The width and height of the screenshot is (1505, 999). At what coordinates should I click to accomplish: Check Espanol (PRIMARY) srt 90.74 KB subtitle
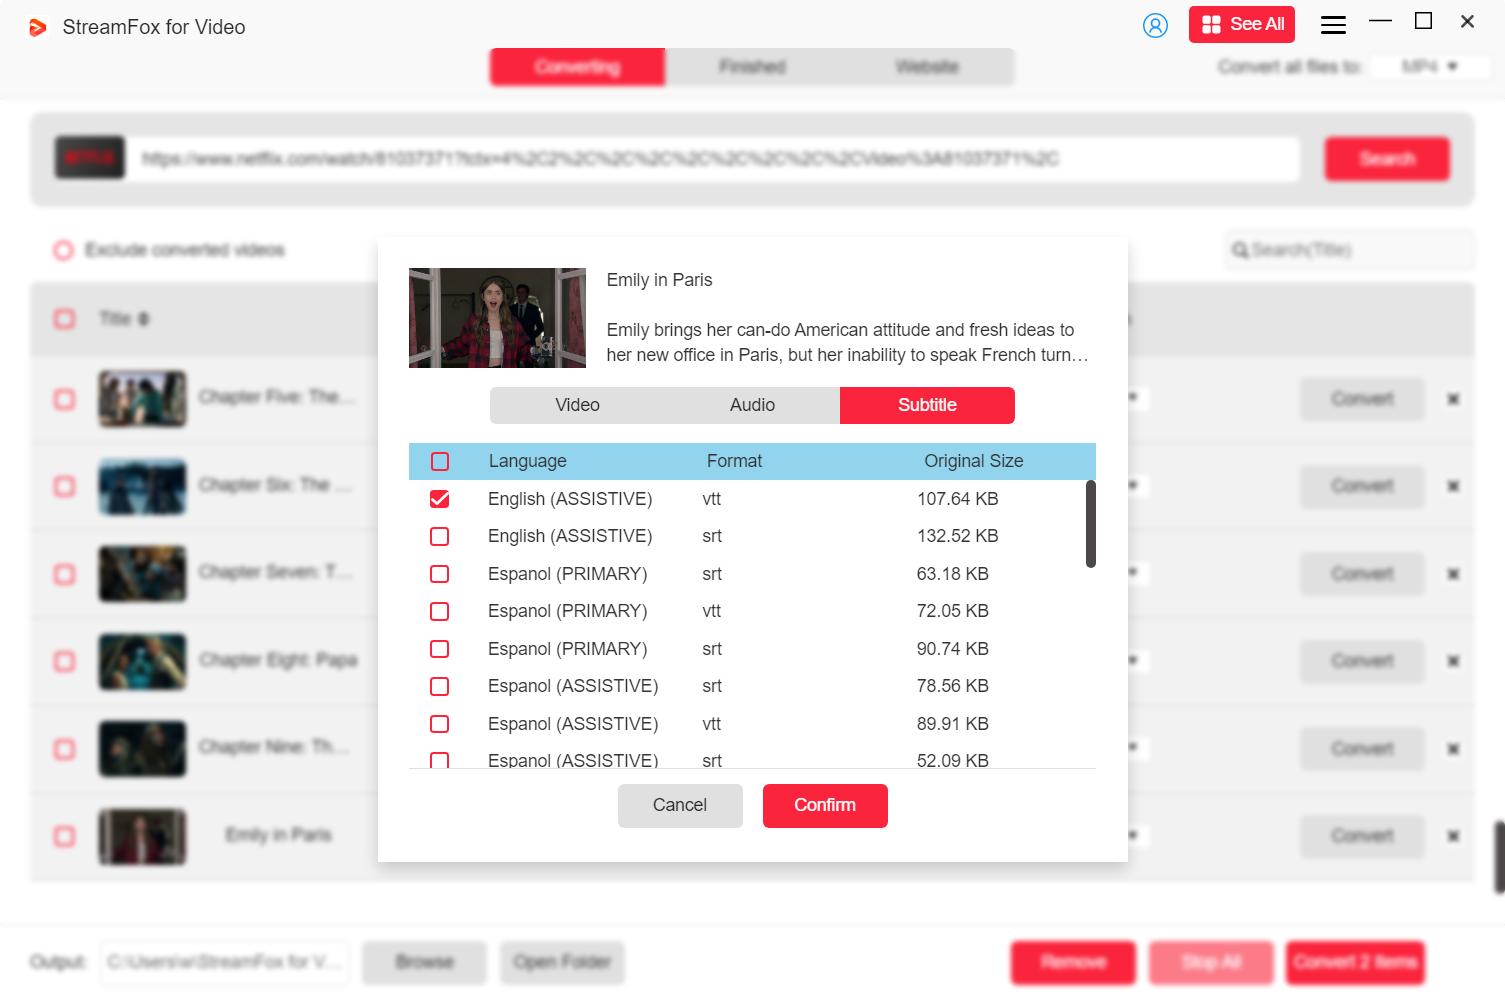click(439, 649)
